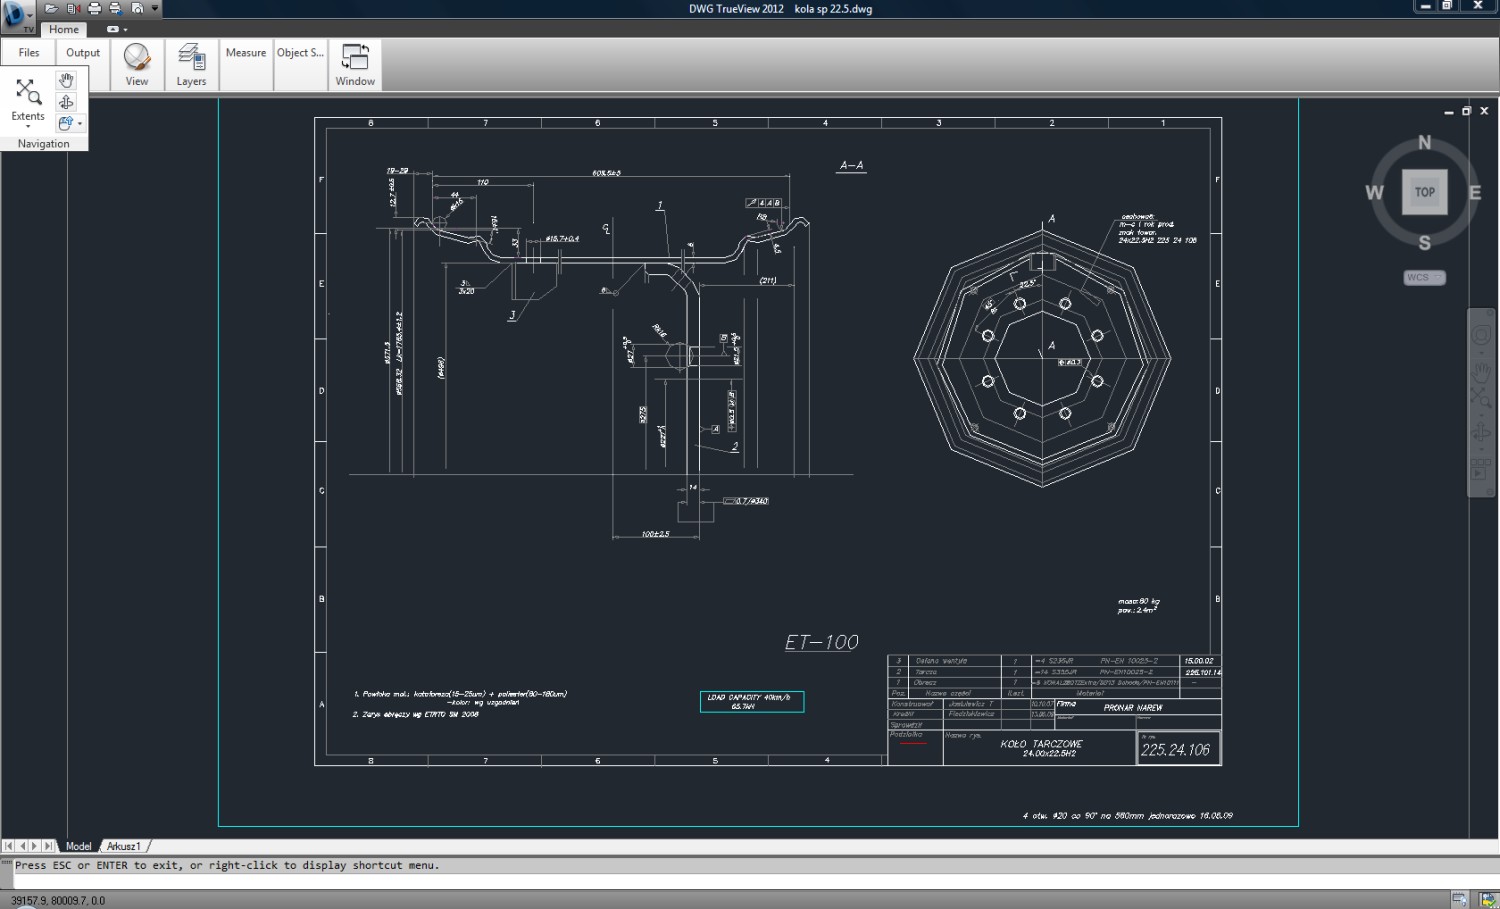Switch to the Model tab
The height and width of the screenshot is (909, 1500).
point(78,846)
